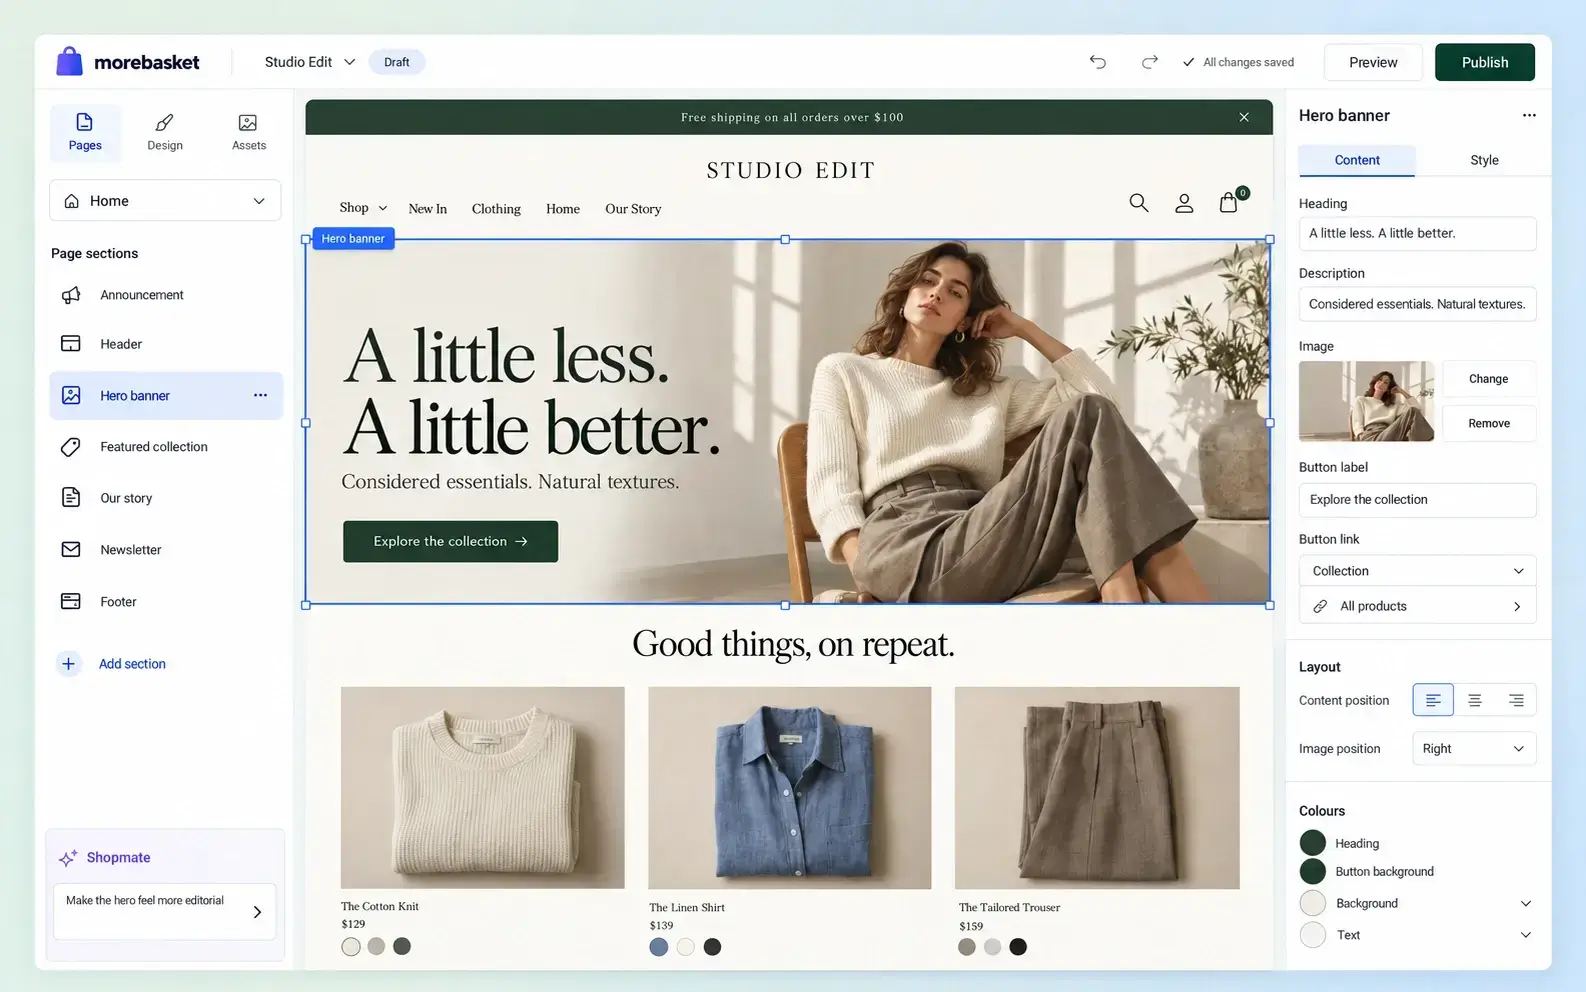Click the Hero banner section icon
This screenshot has width=1586, height=992.
[71, 395]
